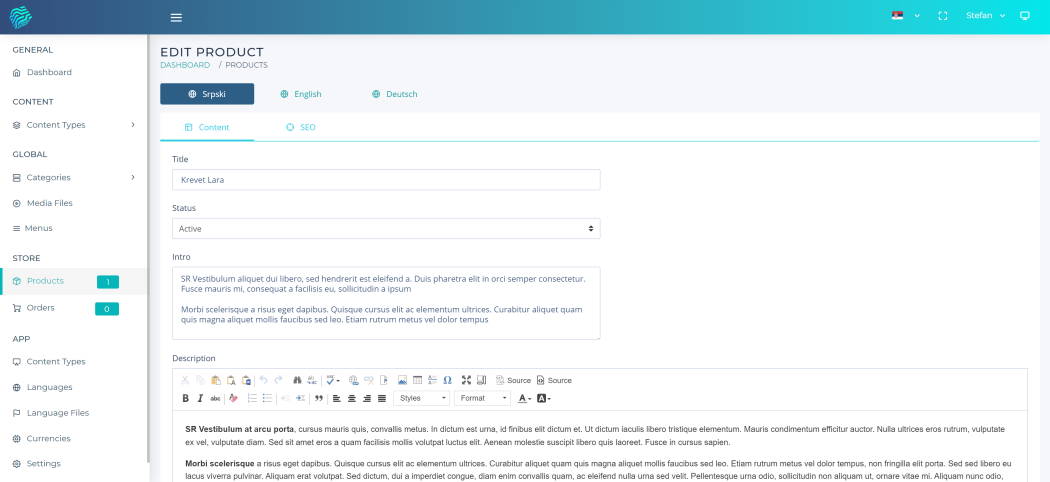Switch to the SEO tab
Viewport: 1050px width, 482px height.
coord(300,127)
